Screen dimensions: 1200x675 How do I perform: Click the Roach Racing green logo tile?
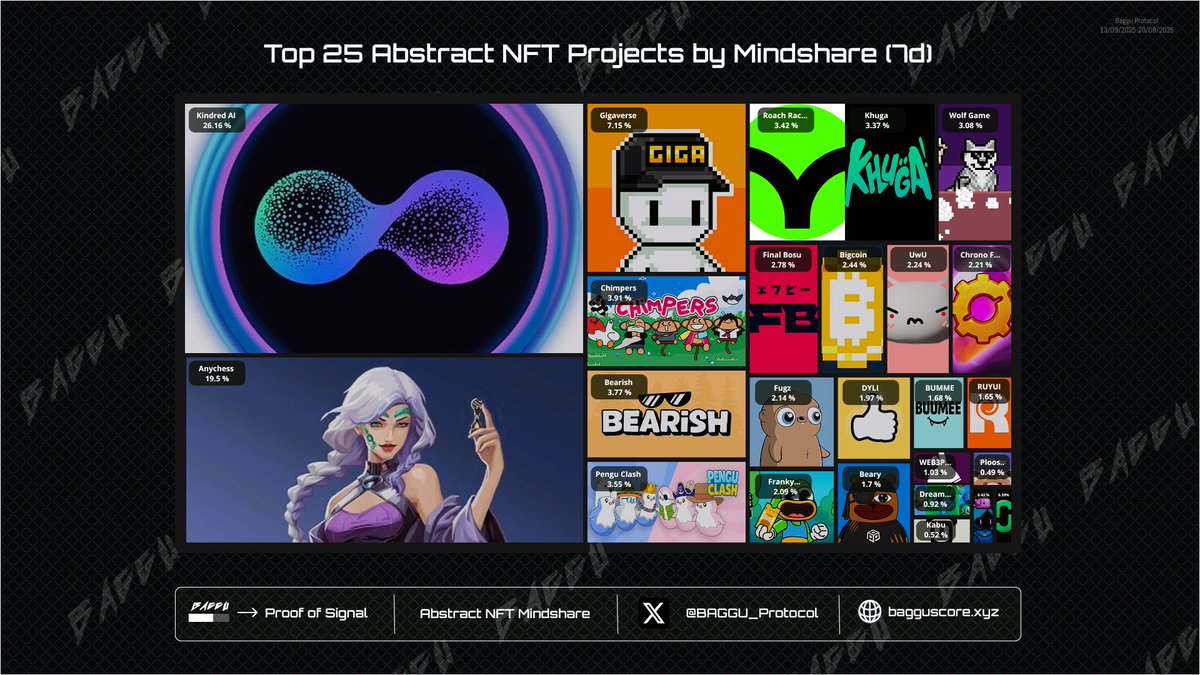click(797, 172)
